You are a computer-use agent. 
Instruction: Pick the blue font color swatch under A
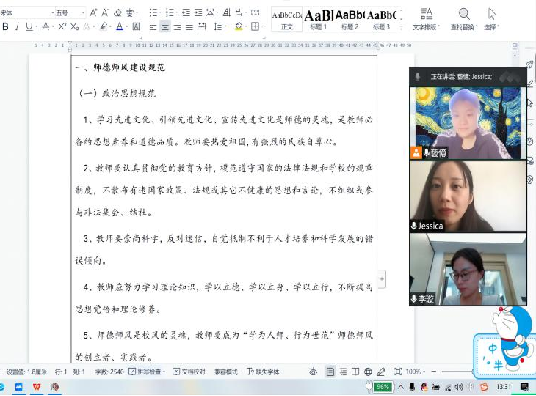119,27
